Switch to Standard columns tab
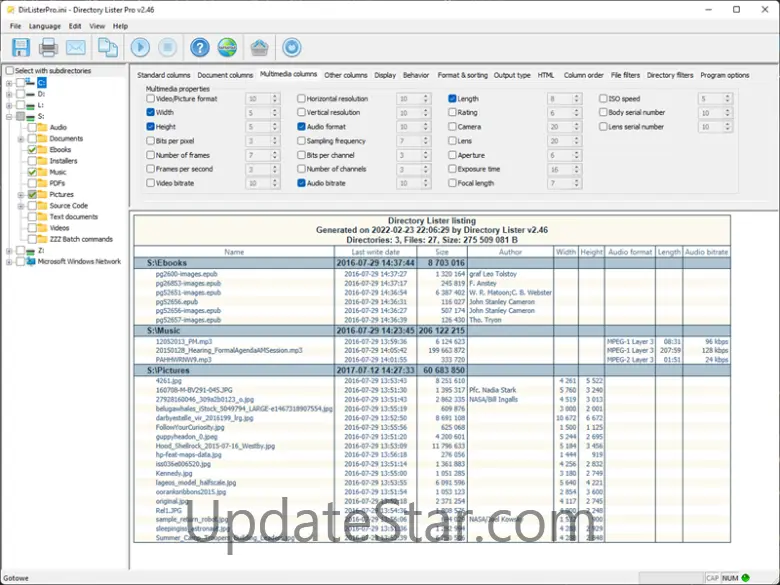The height and width of the screenshot is (585, 780). point(164,75)
